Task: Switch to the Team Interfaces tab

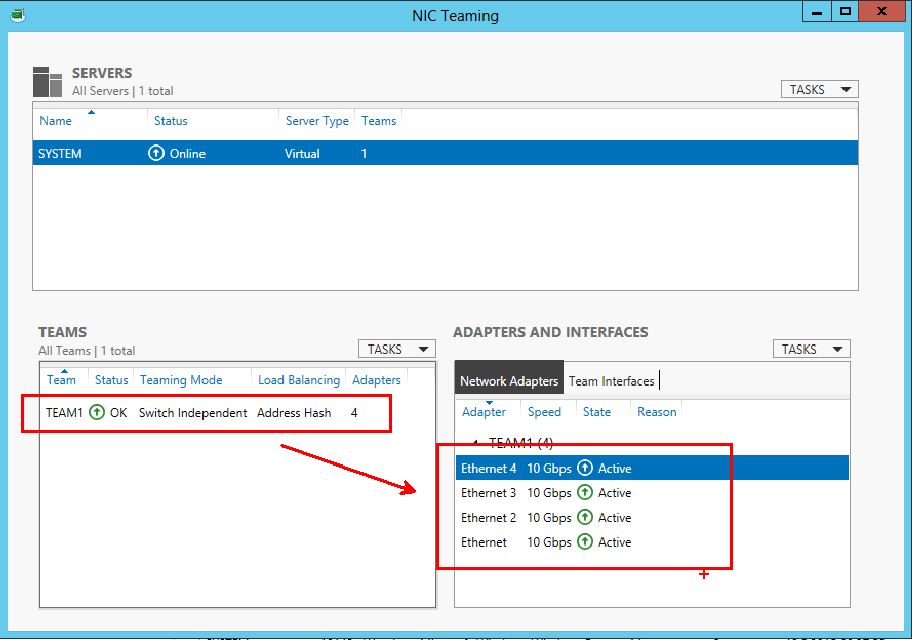Action: tap(611, 381)
